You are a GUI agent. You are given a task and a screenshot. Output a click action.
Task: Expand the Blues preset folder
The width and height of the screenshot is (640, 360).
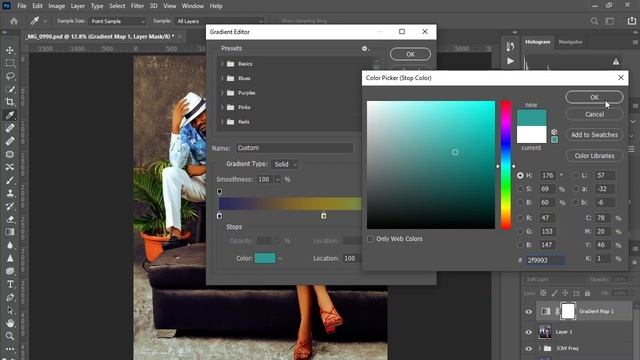pyautogui.click(x=222, y=78)
